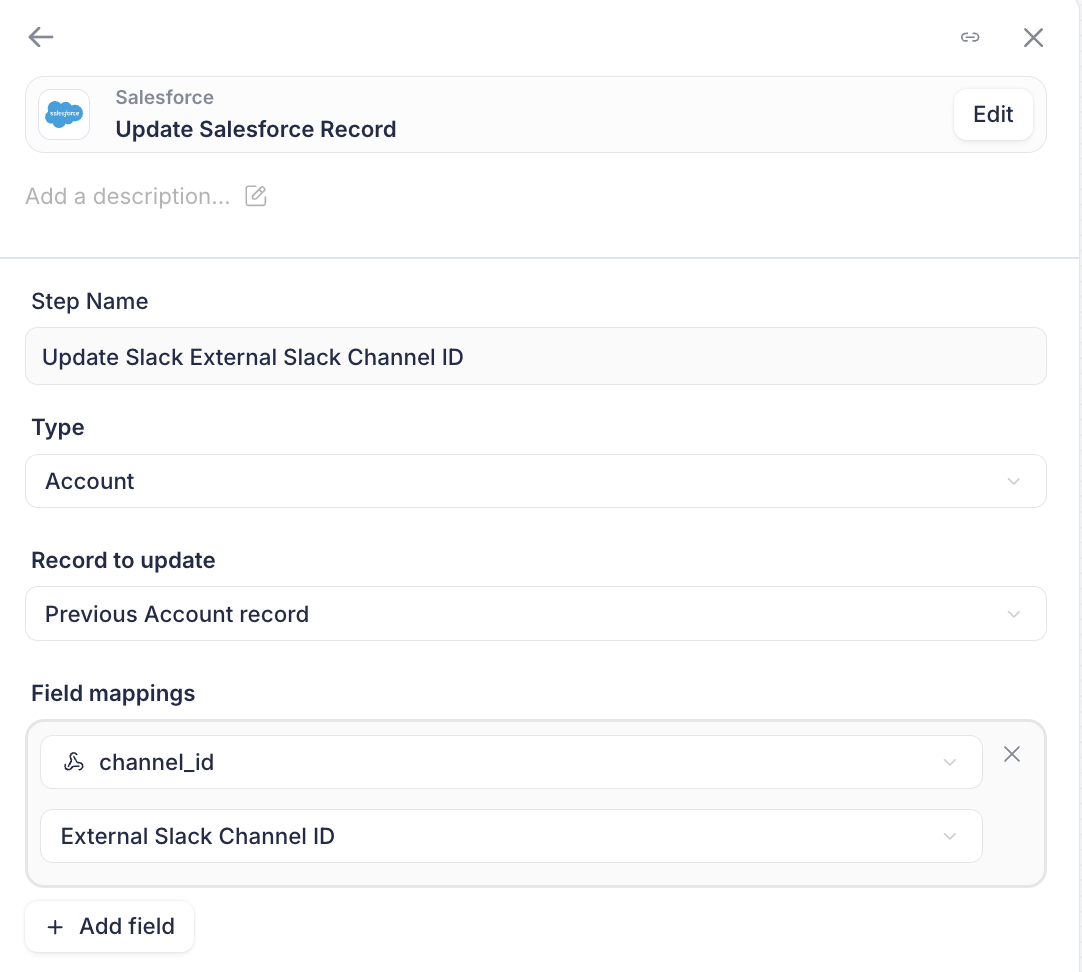Click the Salesforce cloud logo
Viewport: 1082px width, 972px height.
point(64,115)
